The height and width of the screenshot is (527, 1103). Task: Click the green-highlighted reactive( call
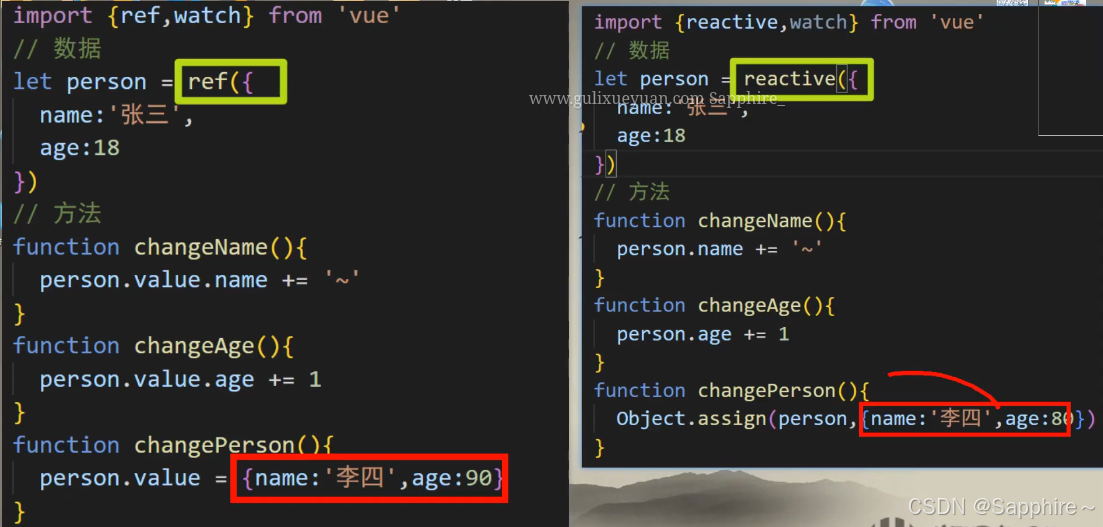click(801, 78)
